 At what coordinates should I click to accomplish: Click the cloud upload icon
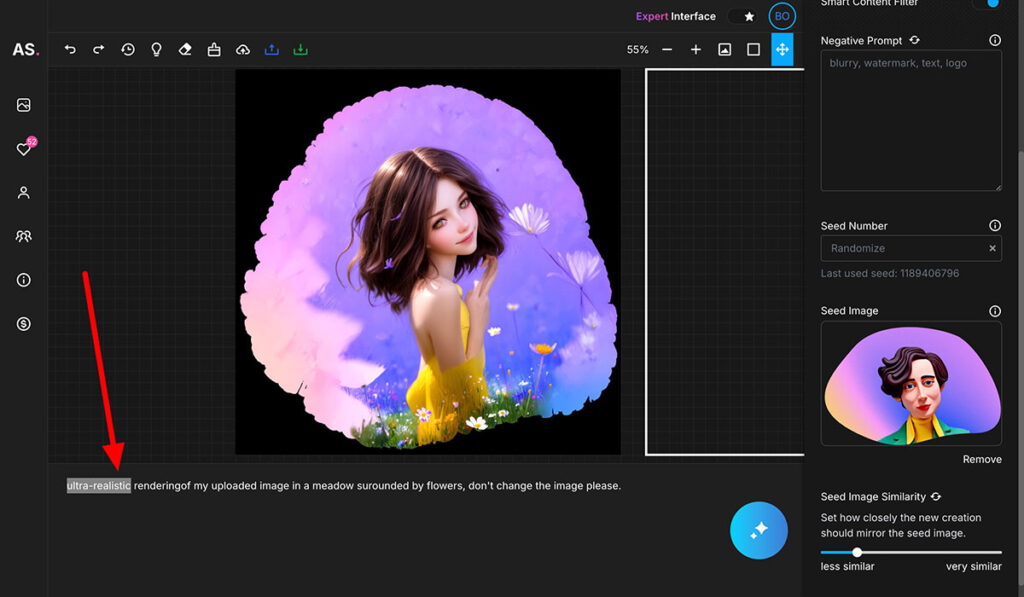[x=243, y=50]
